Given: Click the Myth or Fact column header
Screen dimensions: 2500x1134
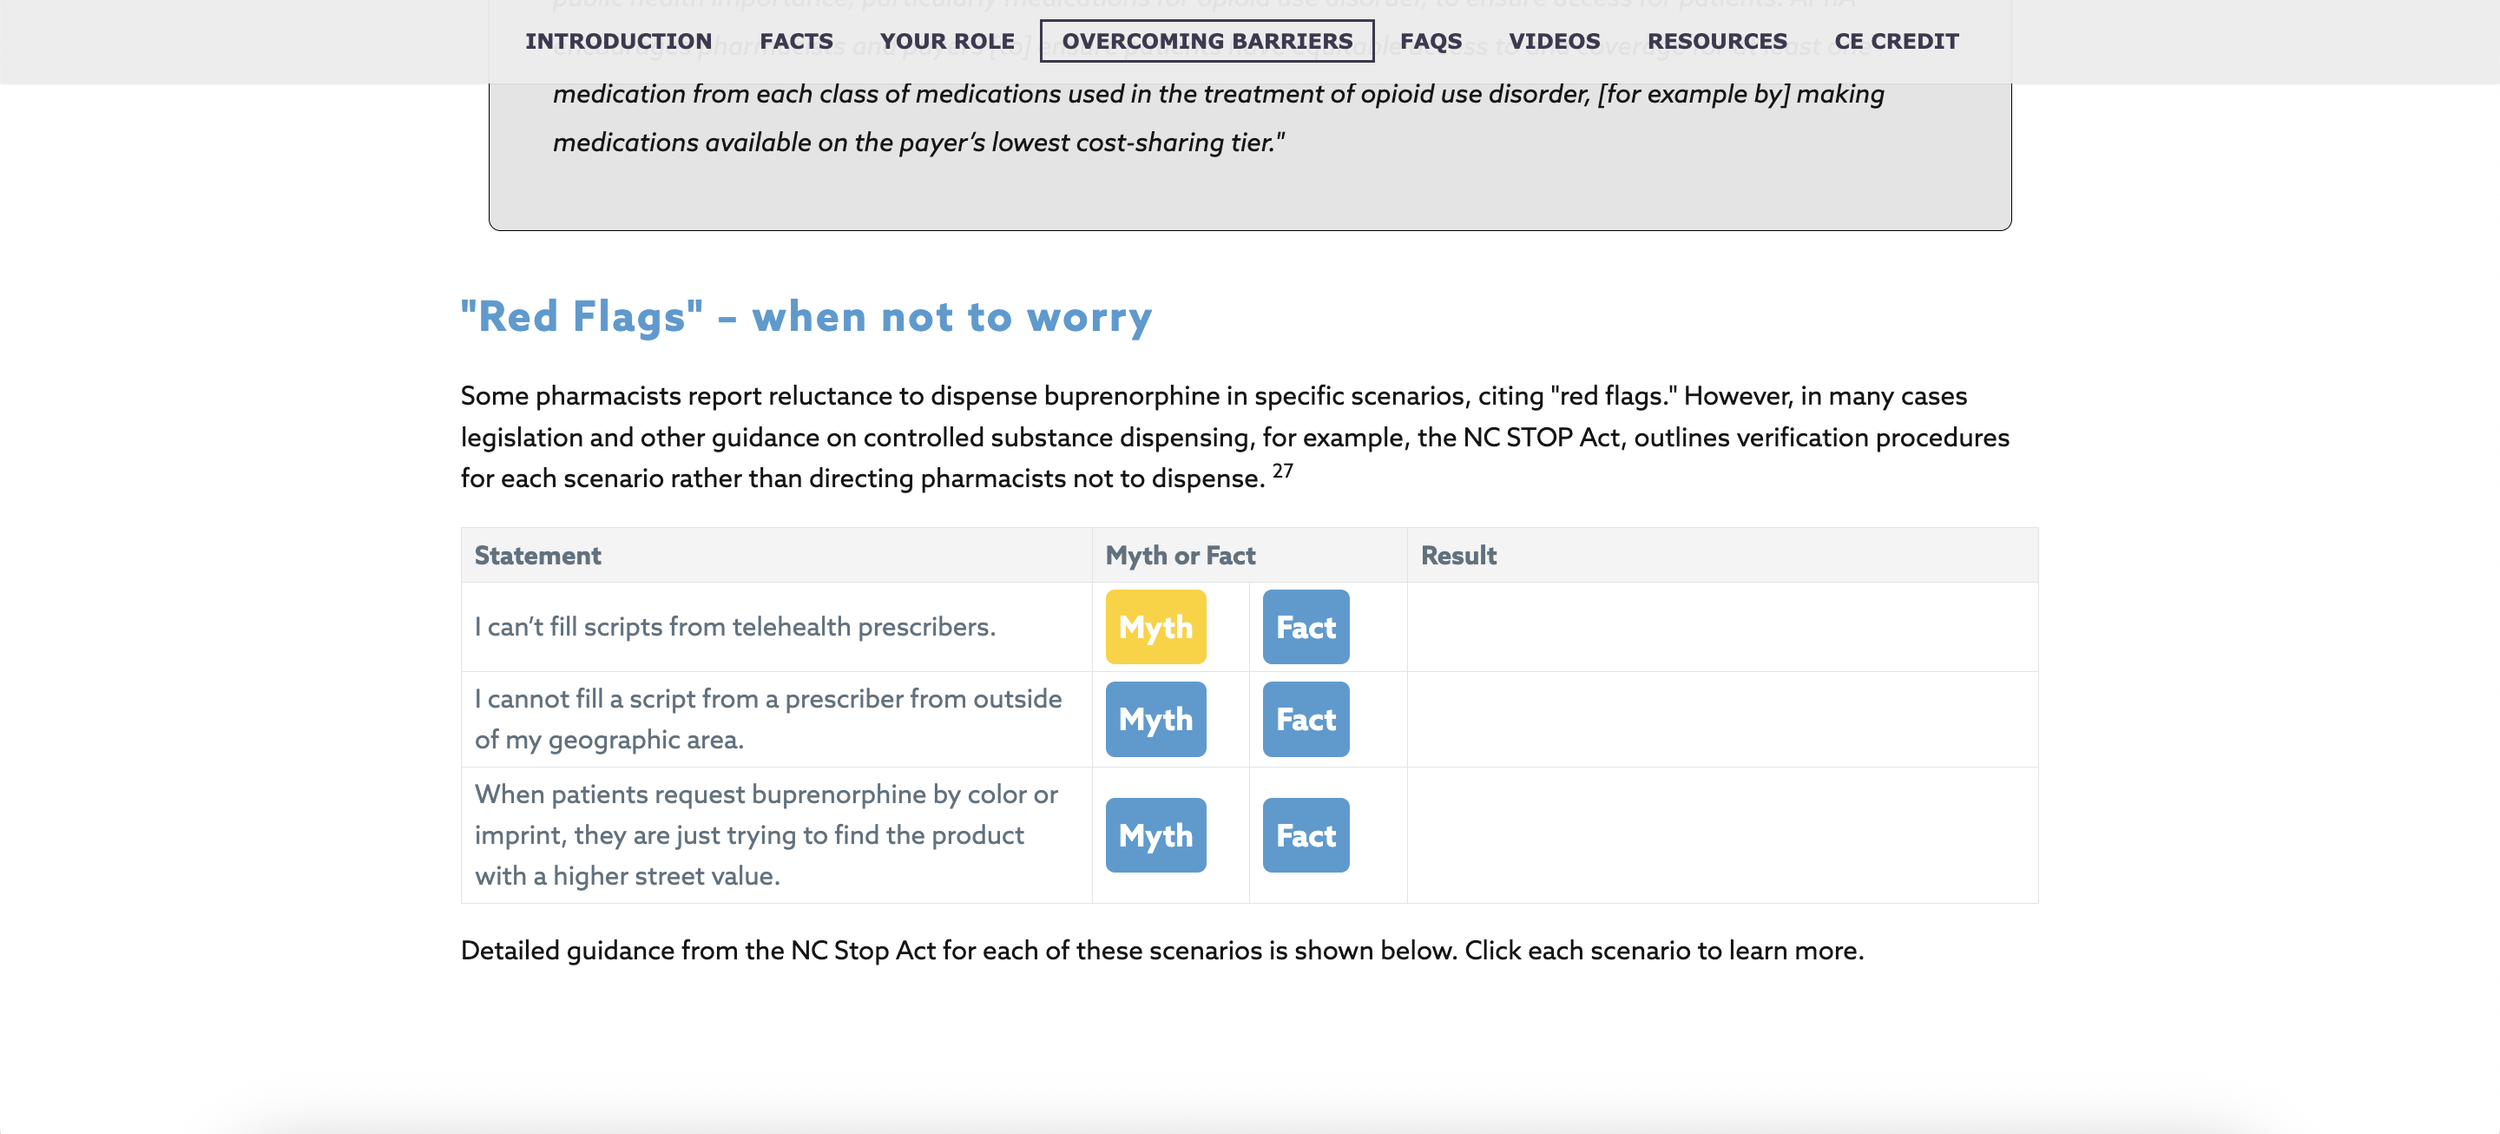Looking at the screenshot, I should [x=1180, y=556].
